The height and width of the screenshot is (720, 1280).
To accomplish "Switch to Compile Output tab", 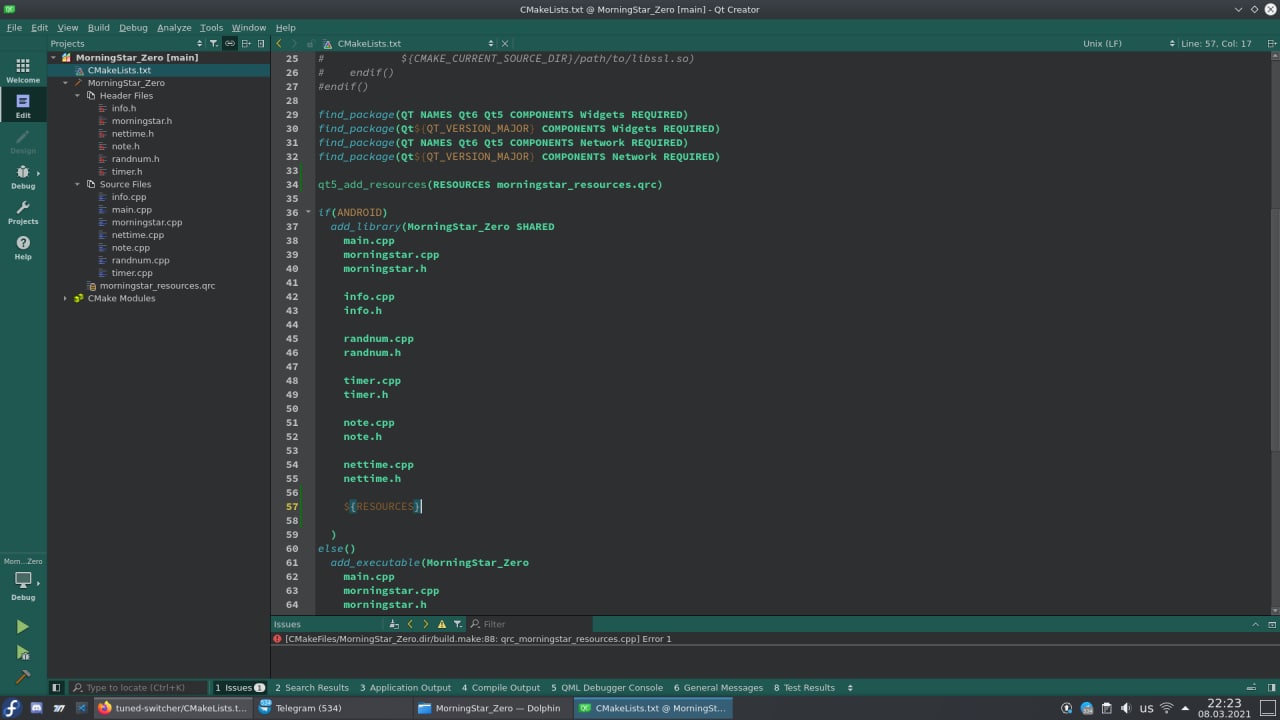I will (x=500, y=688).
